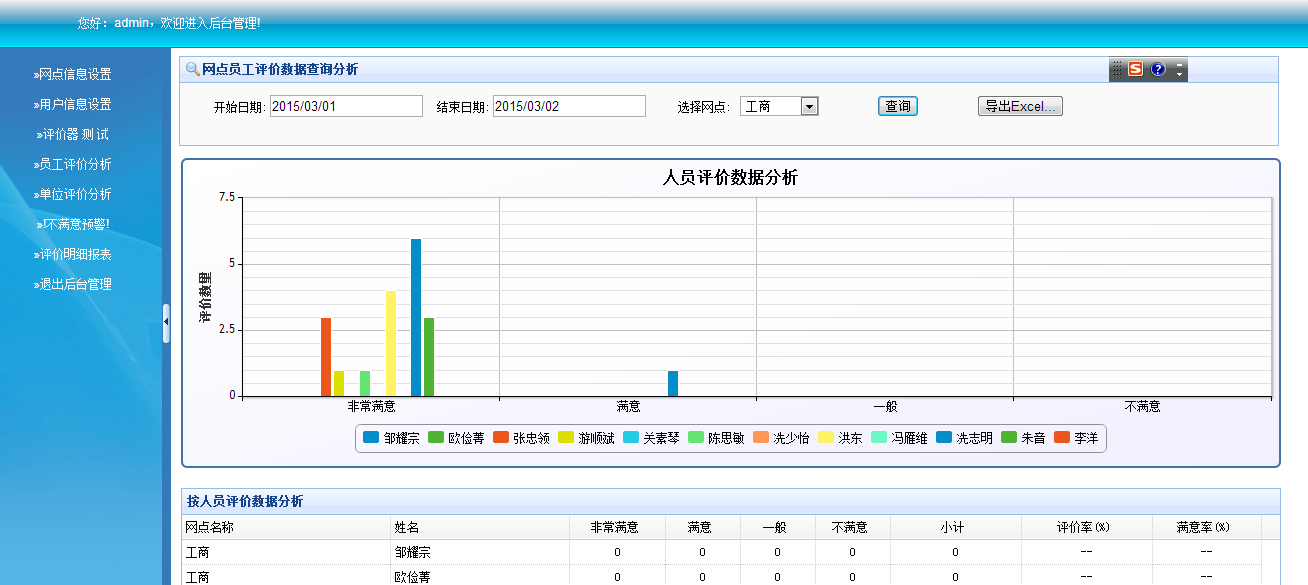
Task: Open the blue question mark help icon
Action: tap(1158, 69)
